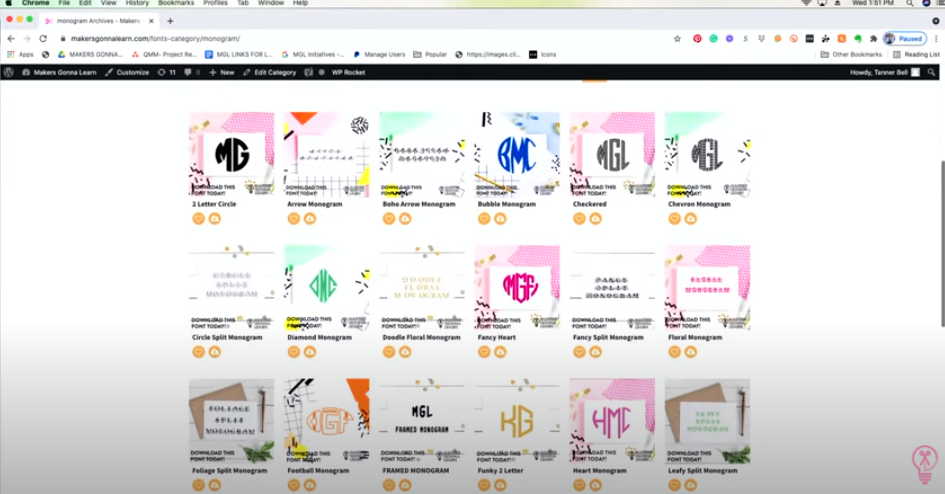Viewport: 945px width, 494px height.
Task: Open the Popular bookmarks folder
Action: (x=431, y=54)
